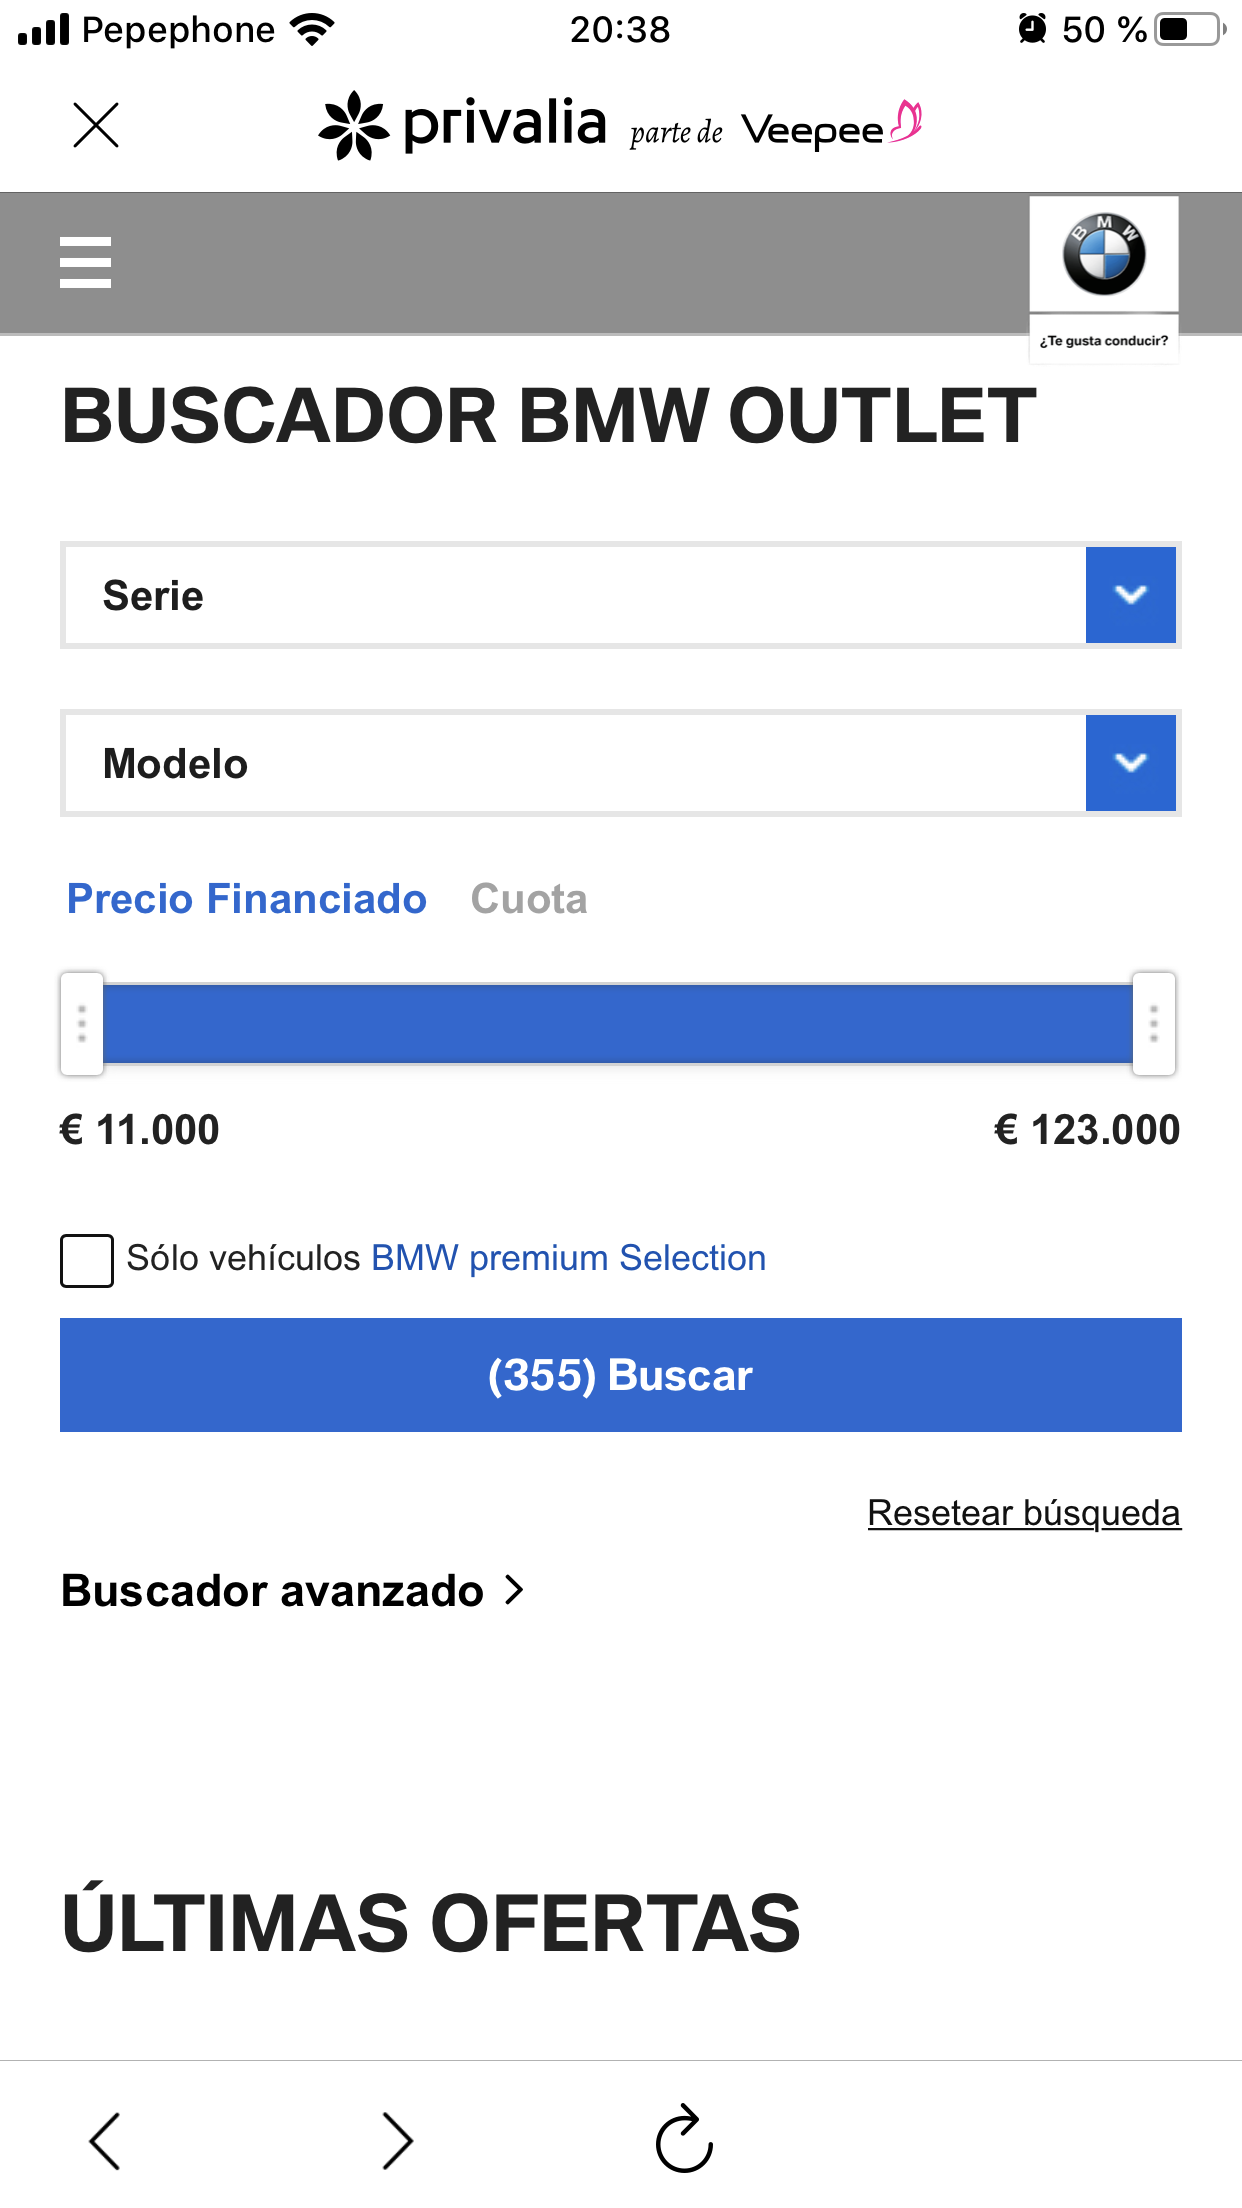Open the Buscador avanzado expander
Viewport: 1242px width, 2208px height.
(x=292, y=1590)
